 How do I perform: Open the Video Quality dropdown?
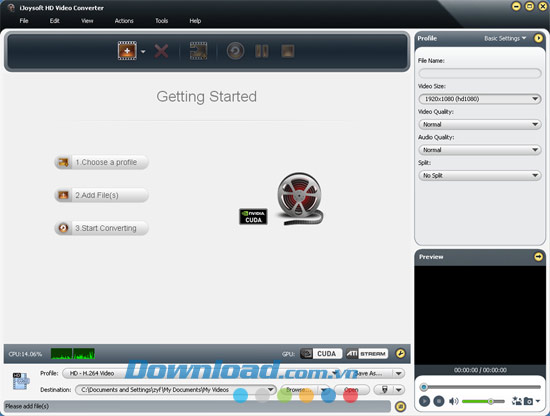[479, 124]
